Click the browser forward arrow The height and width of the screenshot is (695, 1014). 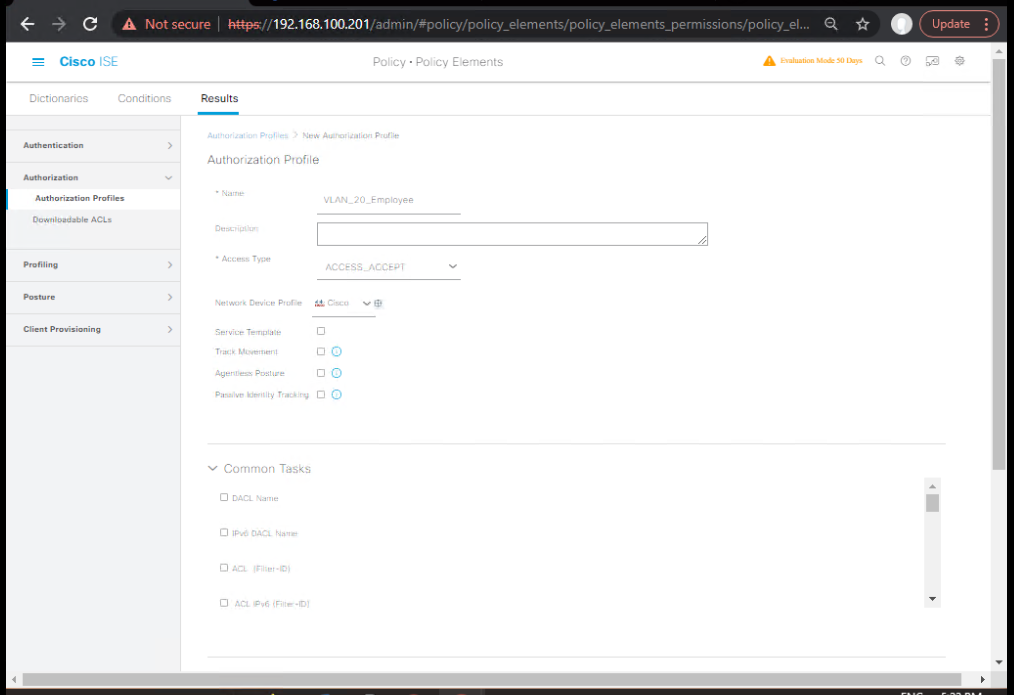click(x=59, y=24)
